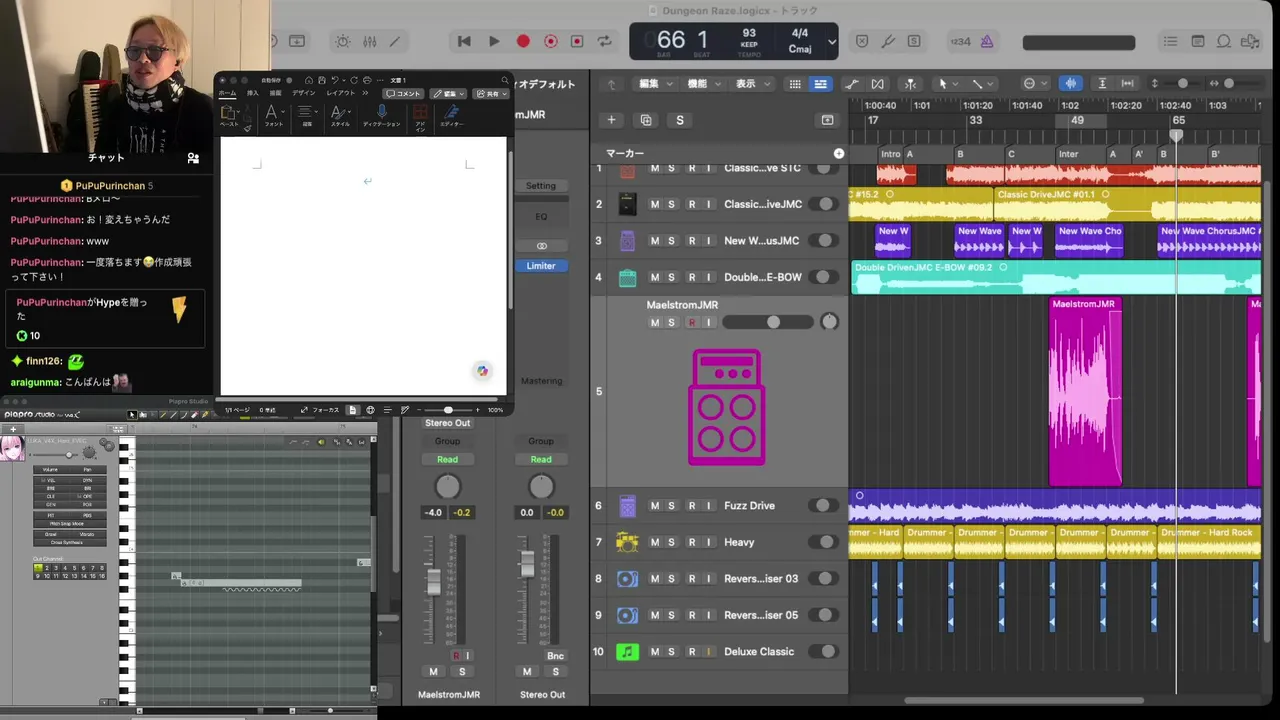This screenshot has height=720, width=1280.
Task: Click the Setting button in channel strip
Action: 541,186
